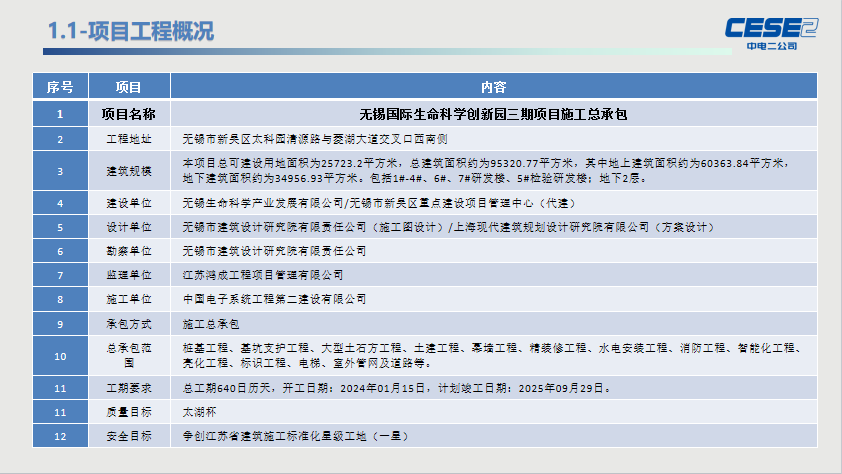Click sequence number 1 cell

(x=60, y=114)
